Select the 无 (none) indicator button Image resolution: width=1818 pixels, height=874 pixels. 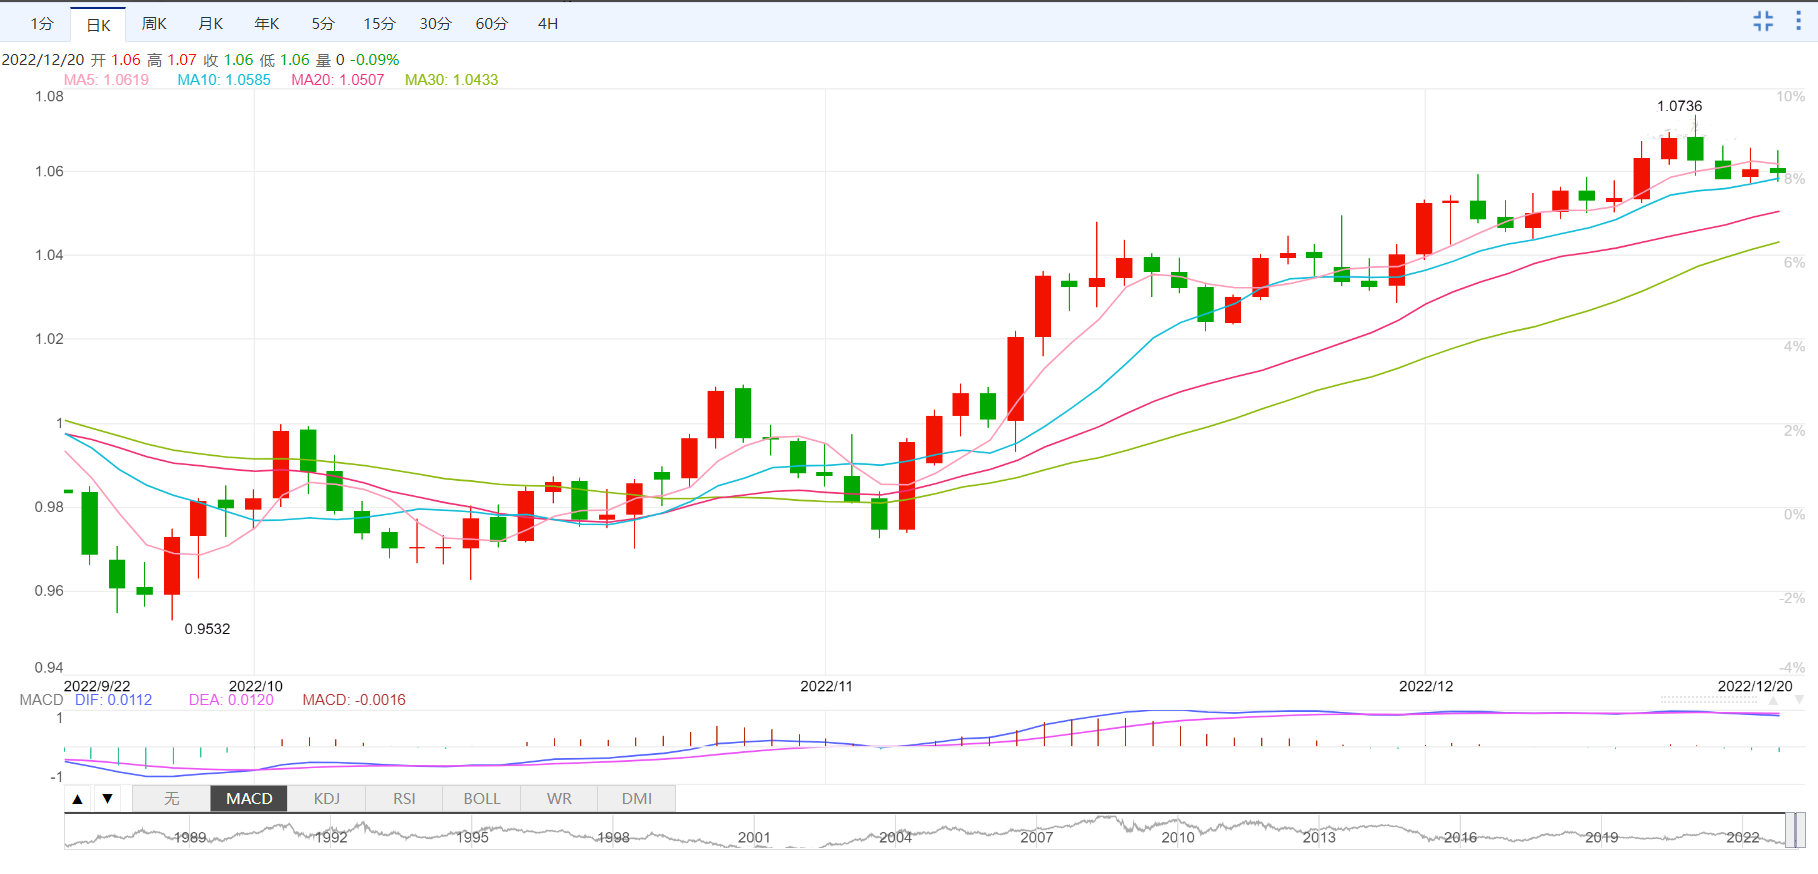pos(172,799)
